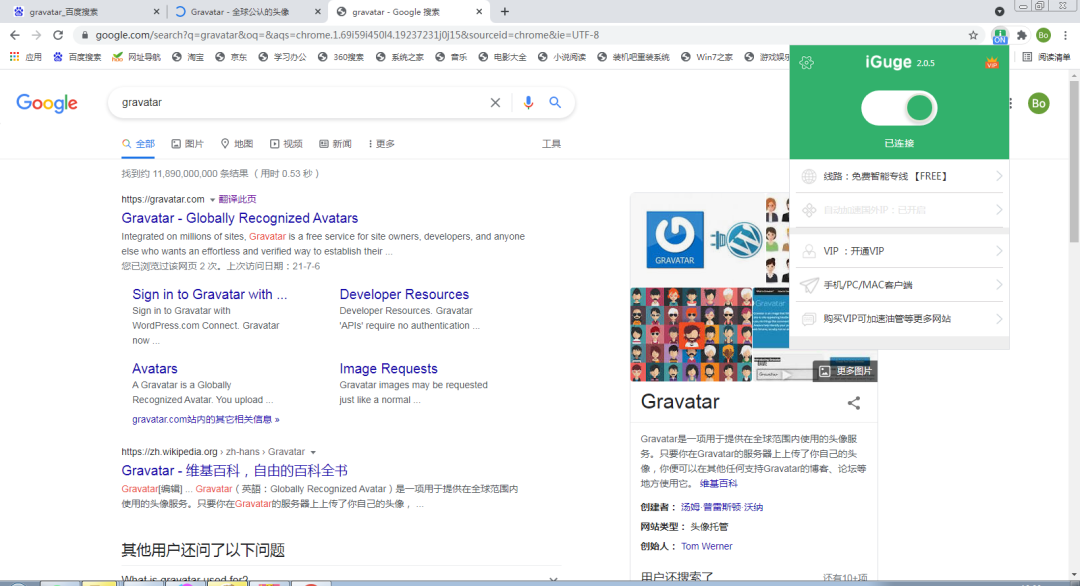
Task: Click the paper plane icon next to 手机/PC/MAC客户端
Action: [807, 283]
